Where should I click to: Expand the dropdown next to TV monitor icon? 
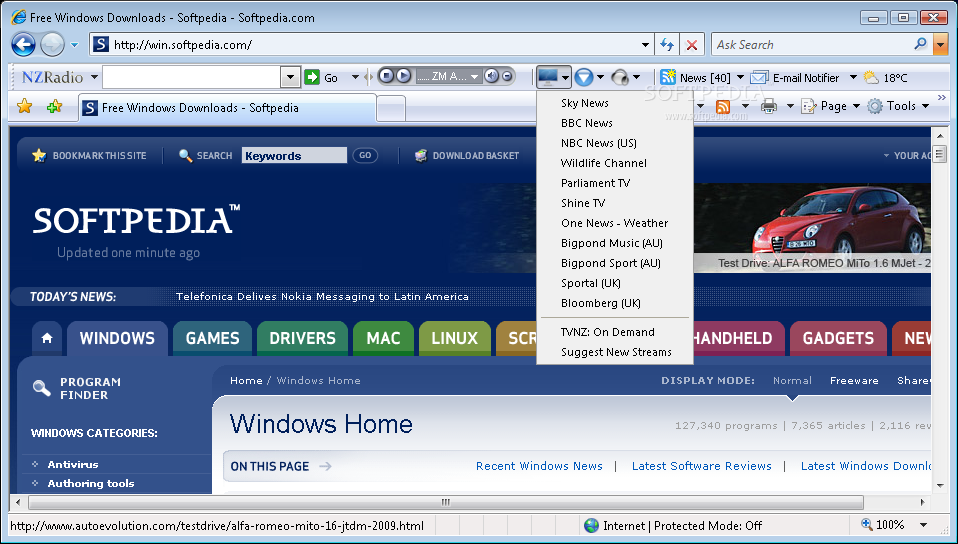click(x=565, y=77)
